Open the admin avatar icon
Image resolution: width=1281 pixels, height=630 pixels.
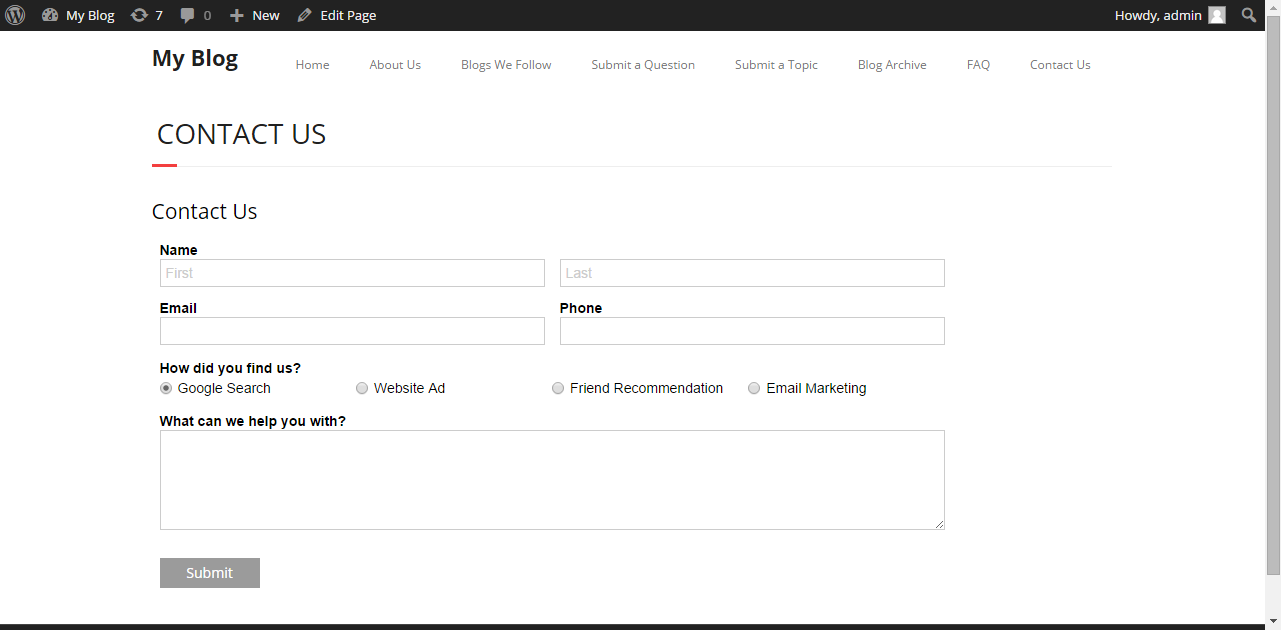(x=1217, y=15)
